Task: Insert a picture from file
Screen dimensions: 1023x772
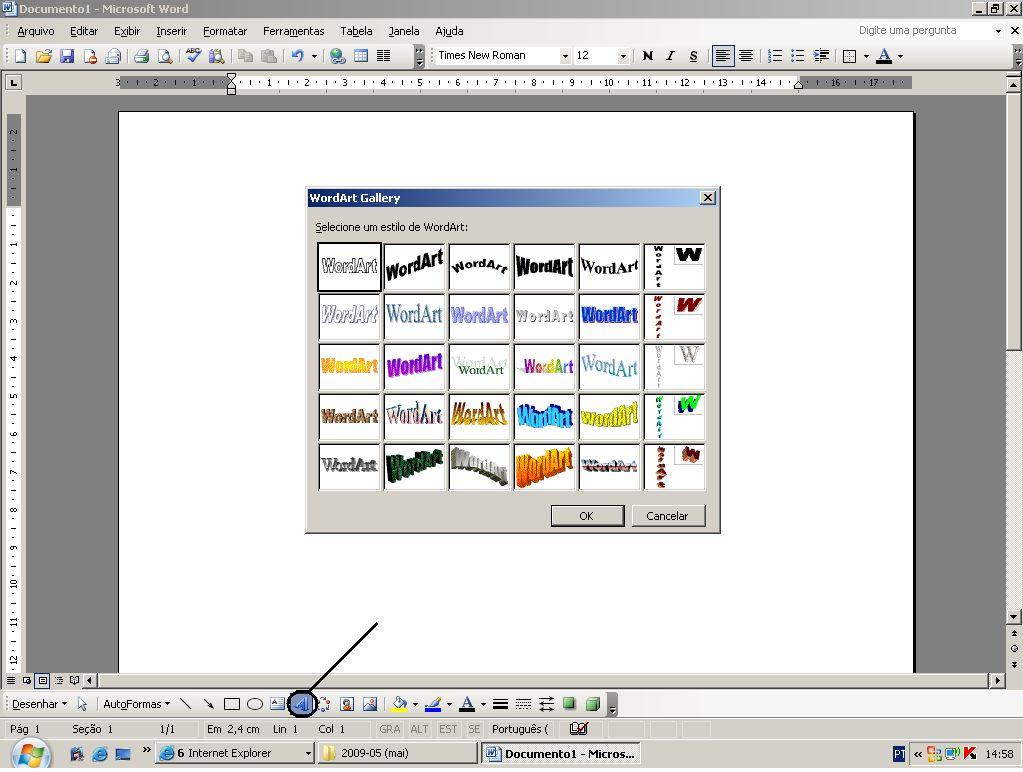Action: click(370, 704)
